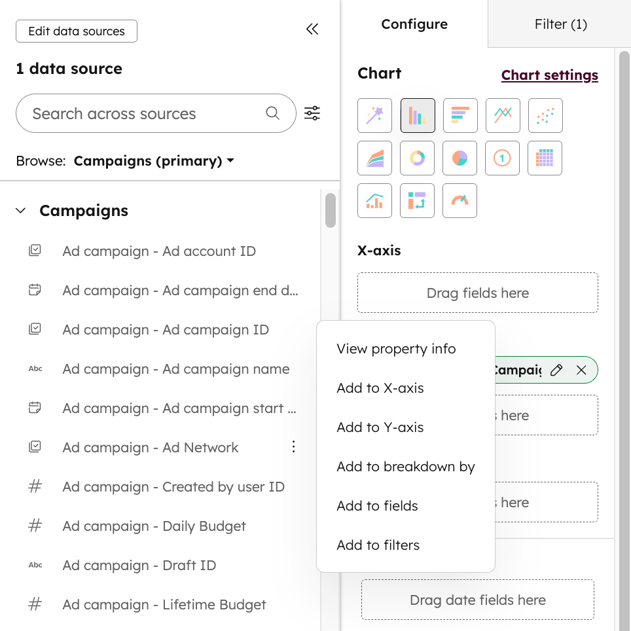The image size is (631, 631).
Task: Switch to the Filter (1) tab
Action: point(560,24)
